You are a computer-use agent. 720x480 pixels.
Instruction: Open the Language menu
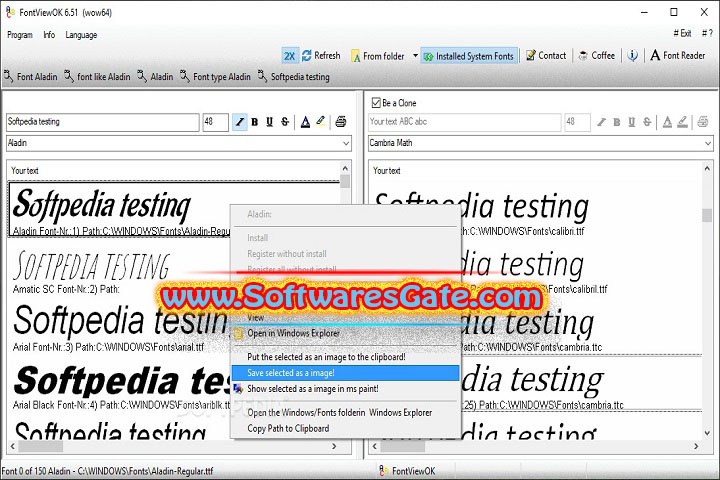81,35
